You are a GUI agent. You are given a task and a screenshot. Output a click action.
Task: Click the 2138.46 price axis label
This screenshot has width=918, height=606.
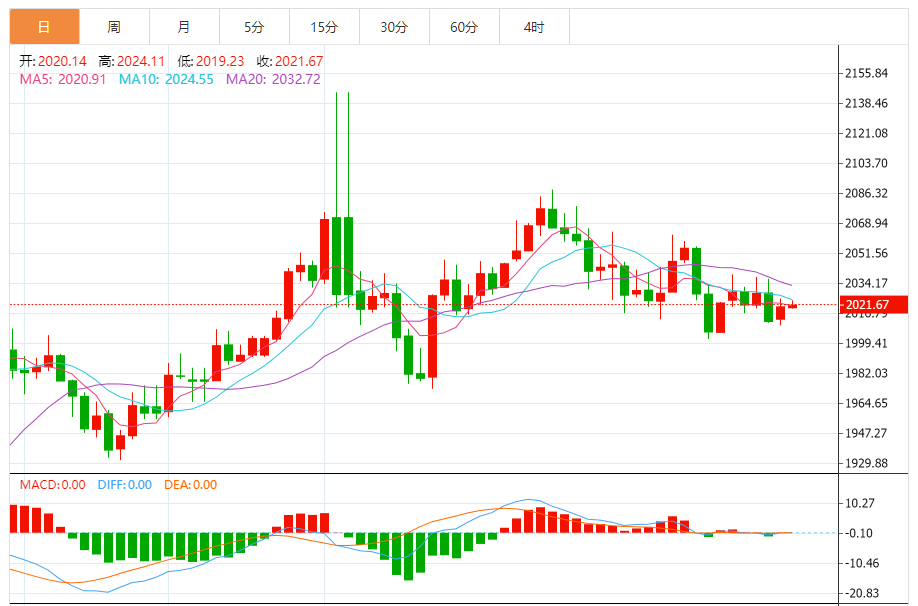tap(866, 103)
